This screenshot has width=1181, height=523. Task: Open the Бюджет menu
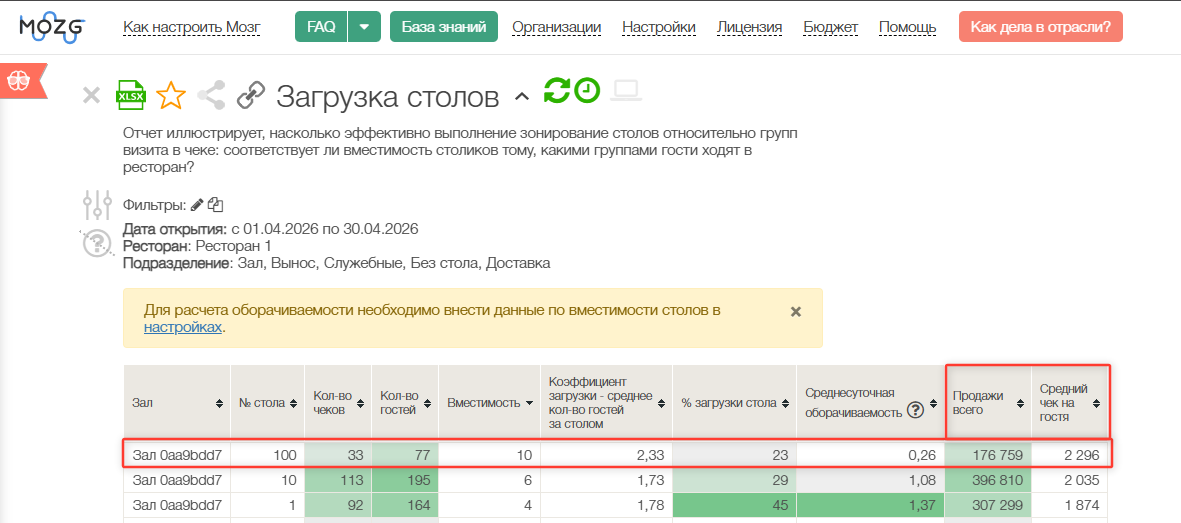(x=831, y=28)
